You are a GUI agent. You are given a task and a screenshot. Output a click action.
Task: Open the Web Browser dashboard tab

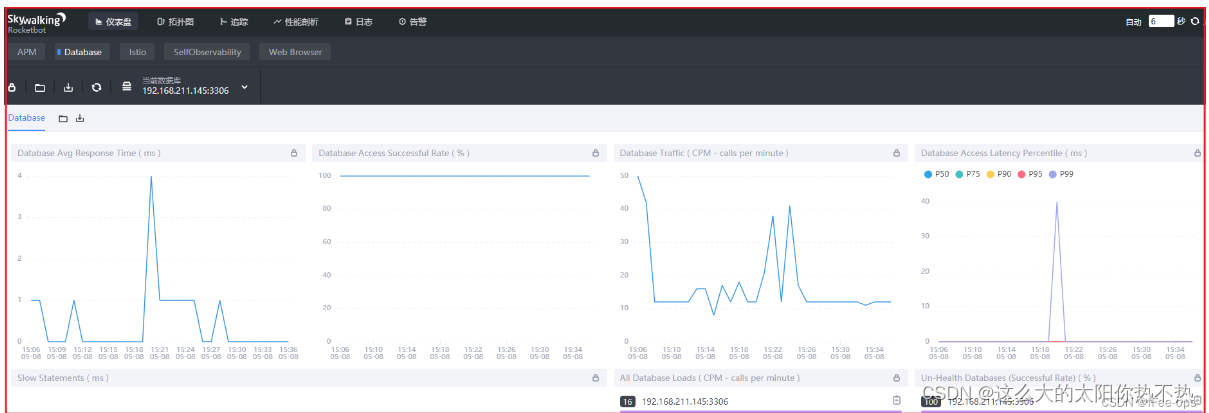[295, 52]
